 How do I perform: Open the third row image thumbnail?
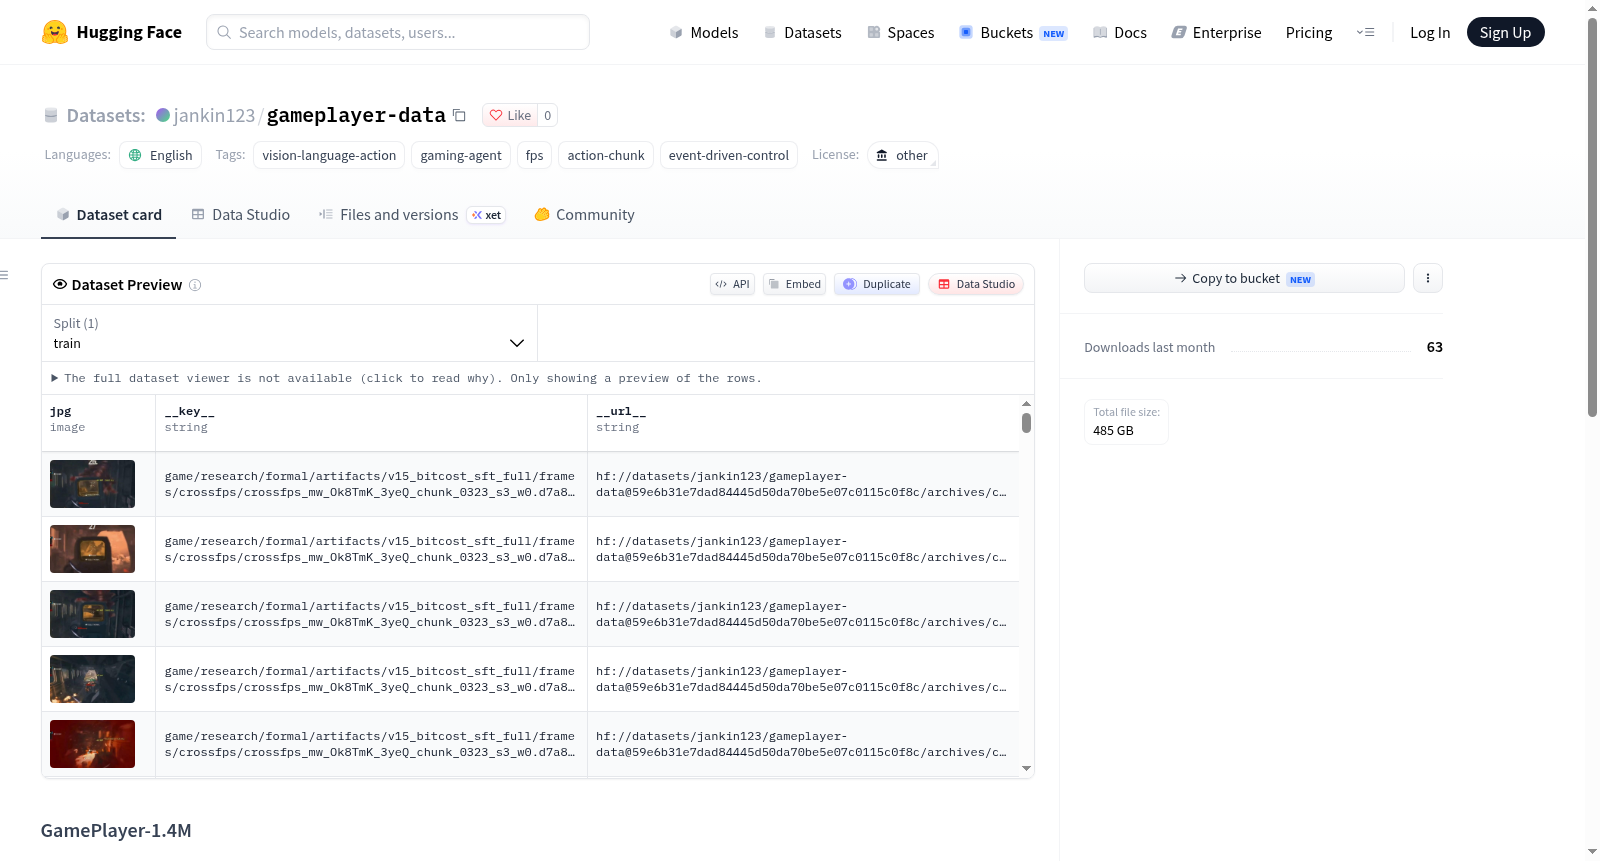point(92,614)
